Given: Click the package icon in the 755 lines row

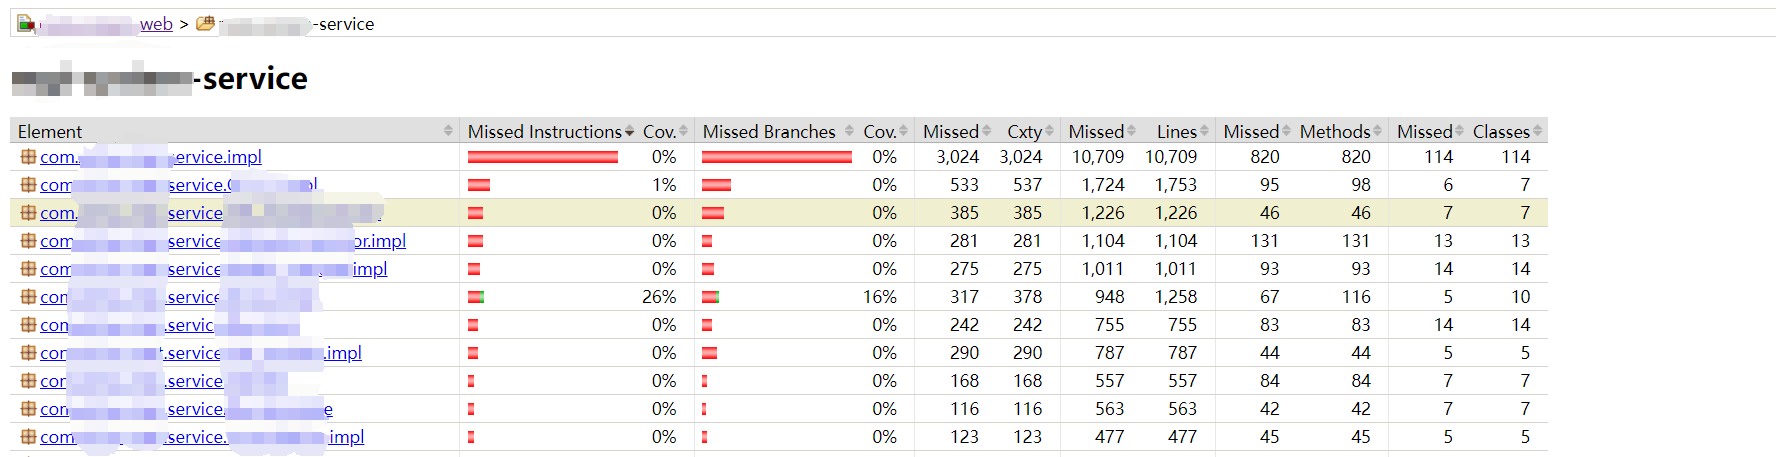Looking at the screenshot, I should tap(28, 325).
